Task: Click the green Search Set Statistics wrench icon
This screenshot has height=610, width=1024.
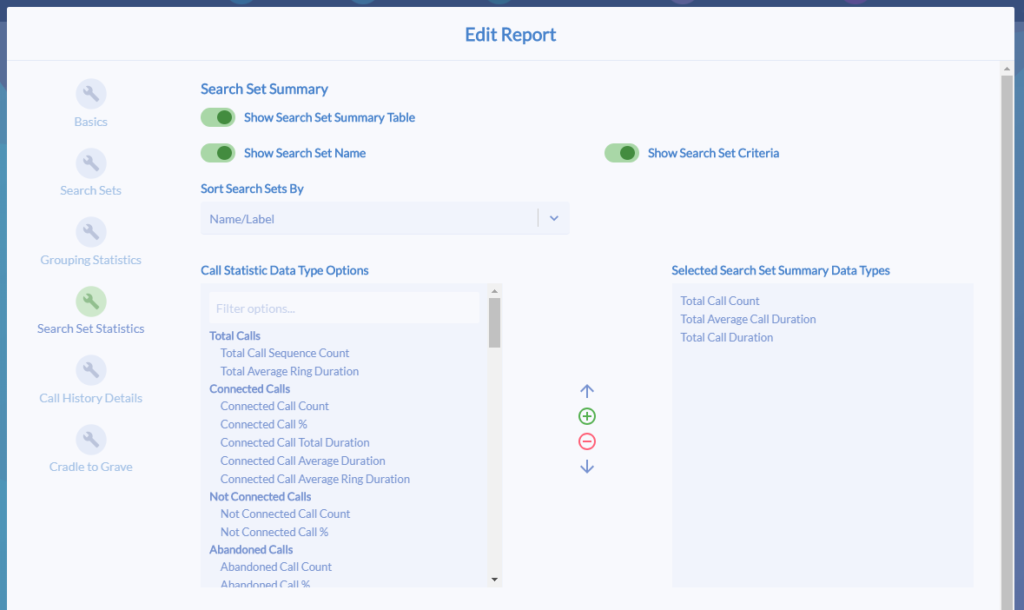Action: pos(91,301)
